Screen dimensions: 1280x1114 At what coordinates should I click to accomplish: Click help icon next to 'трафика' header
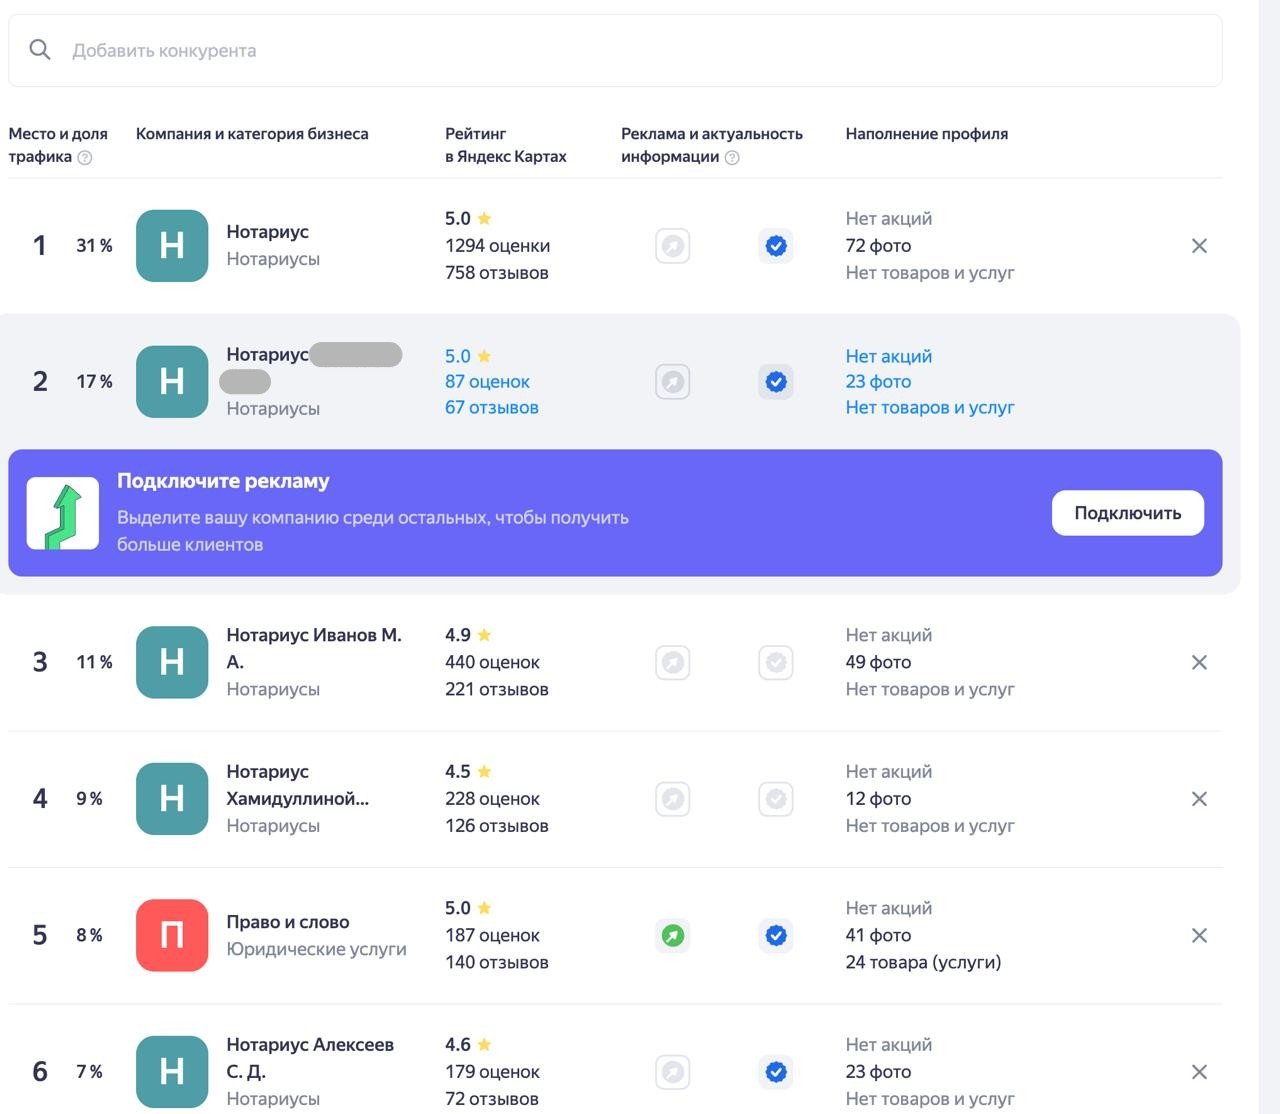(85, 158)
